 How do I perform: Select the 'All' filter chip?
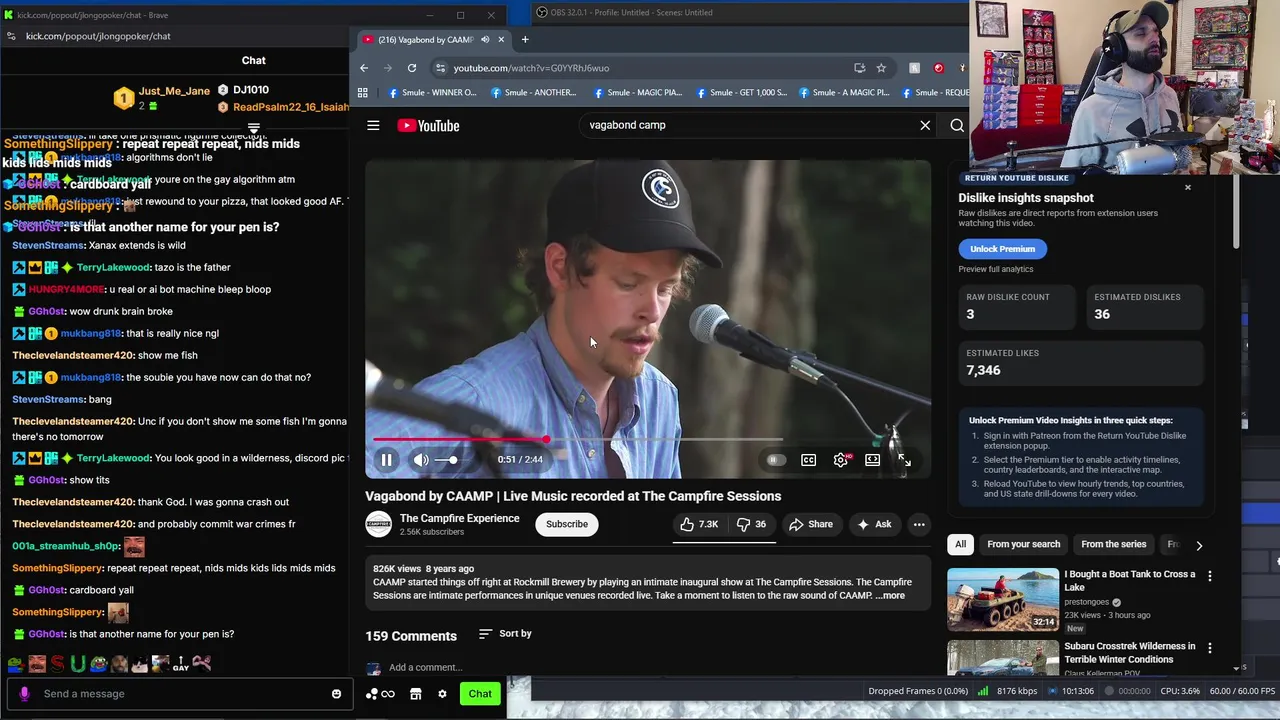pyautogui.click(x=960, y=544)
